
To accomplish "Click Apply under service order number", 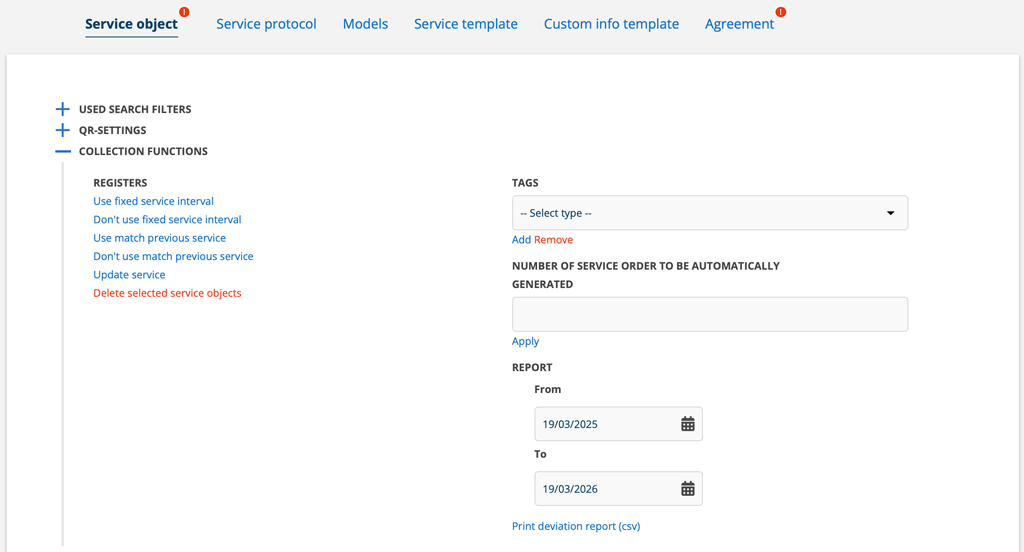I will [x=525, y=341].
